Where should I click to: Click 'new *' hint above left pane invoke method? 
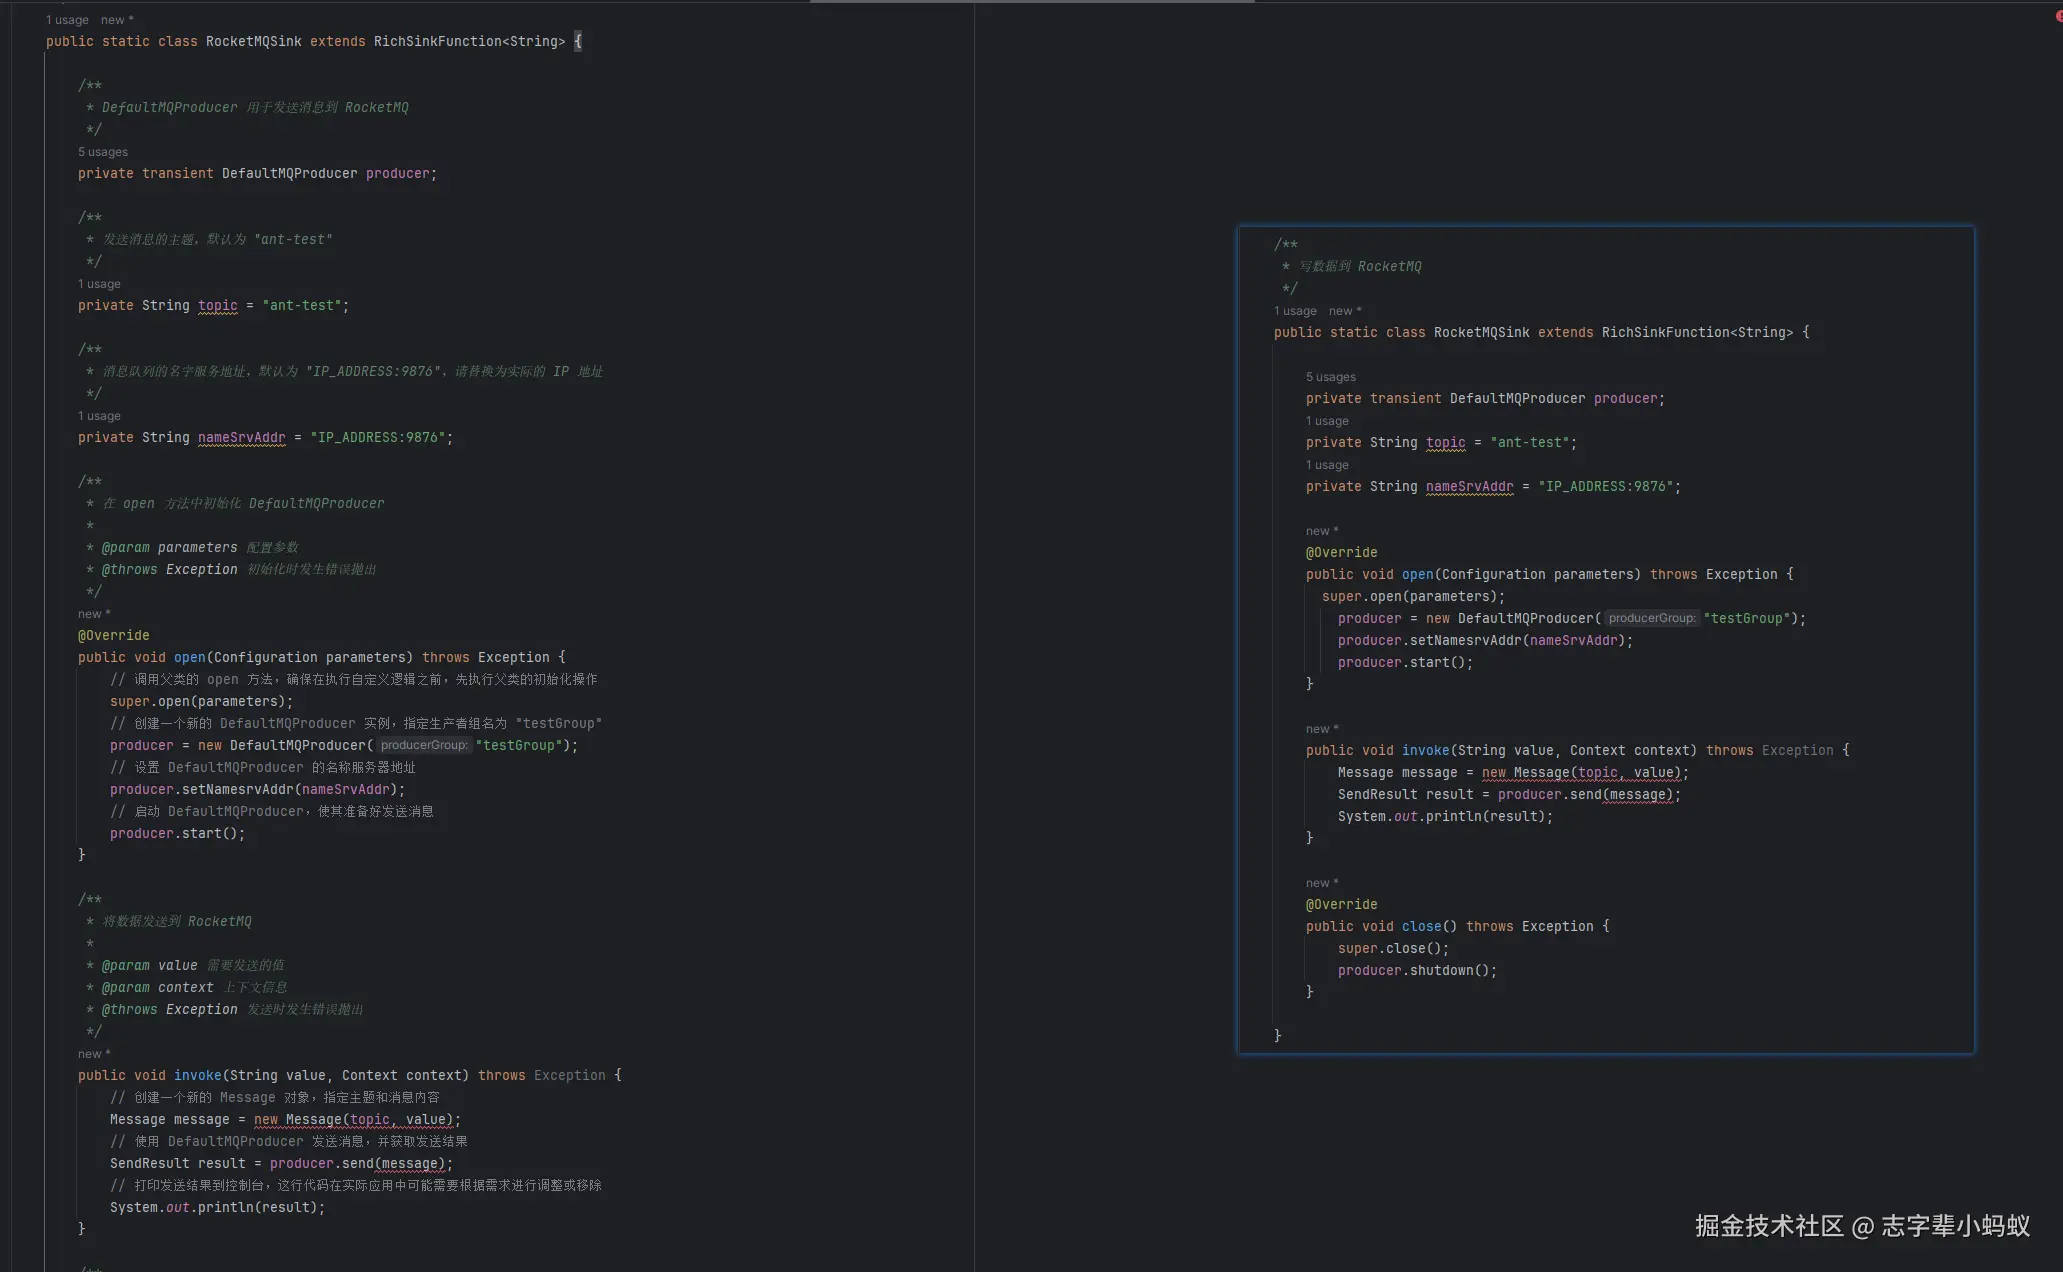coord(94,1054)
